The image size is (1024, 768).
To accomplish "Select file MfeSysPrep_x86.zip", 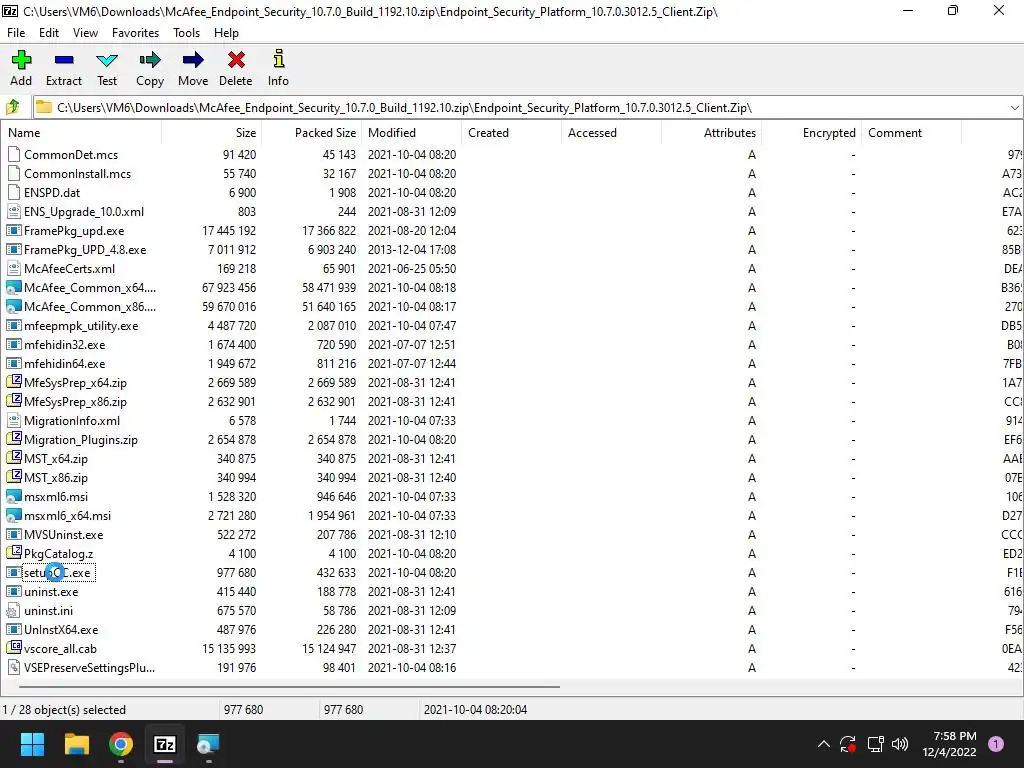I will [x=75, y=402].
